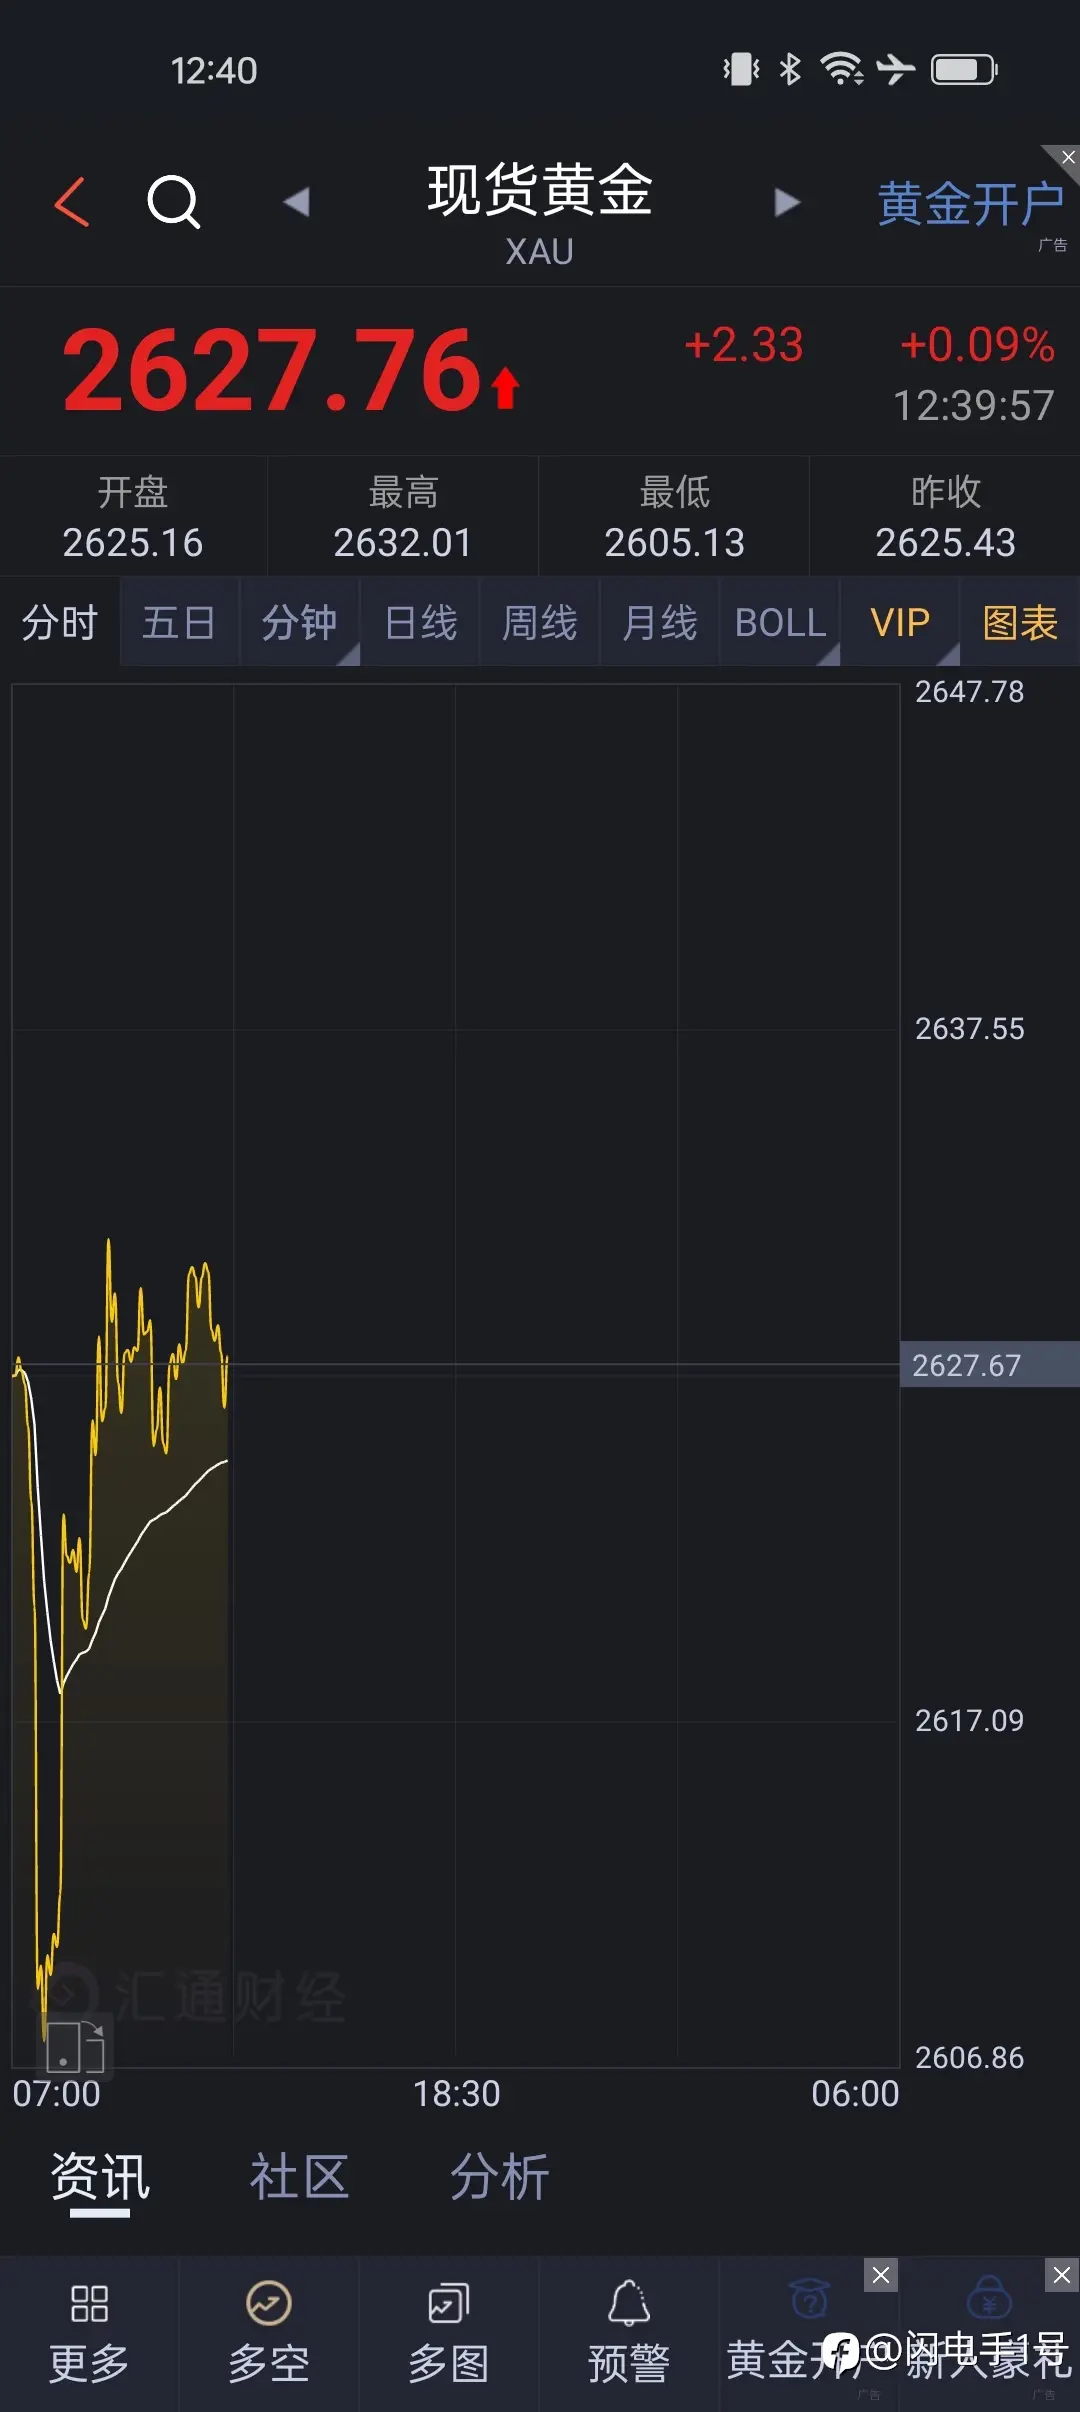Go to previous instrument arrow

[x=296, y=202]
